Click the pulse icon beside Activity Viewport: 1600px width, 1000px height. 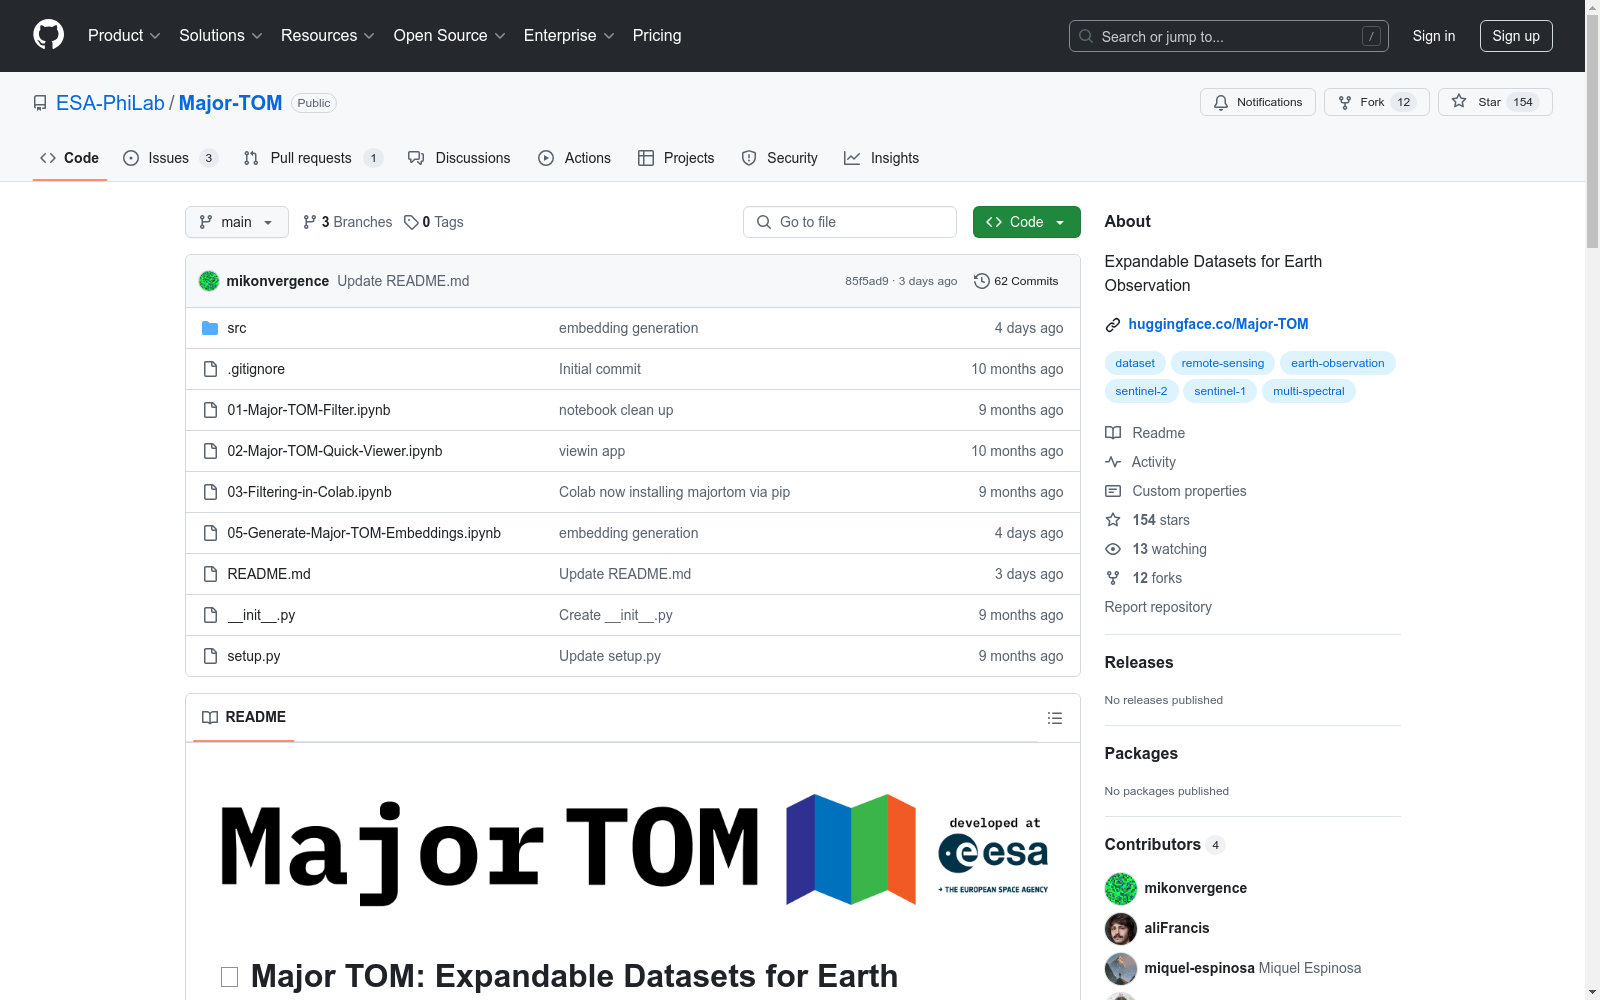[x=1113, y=462]
